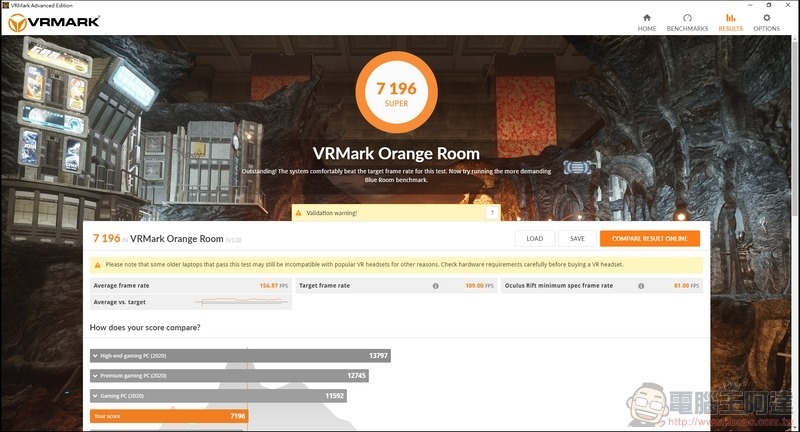Click the Average vs. target graph line
The width and height of the screenshot is (800, 432).
coord(241,301)
